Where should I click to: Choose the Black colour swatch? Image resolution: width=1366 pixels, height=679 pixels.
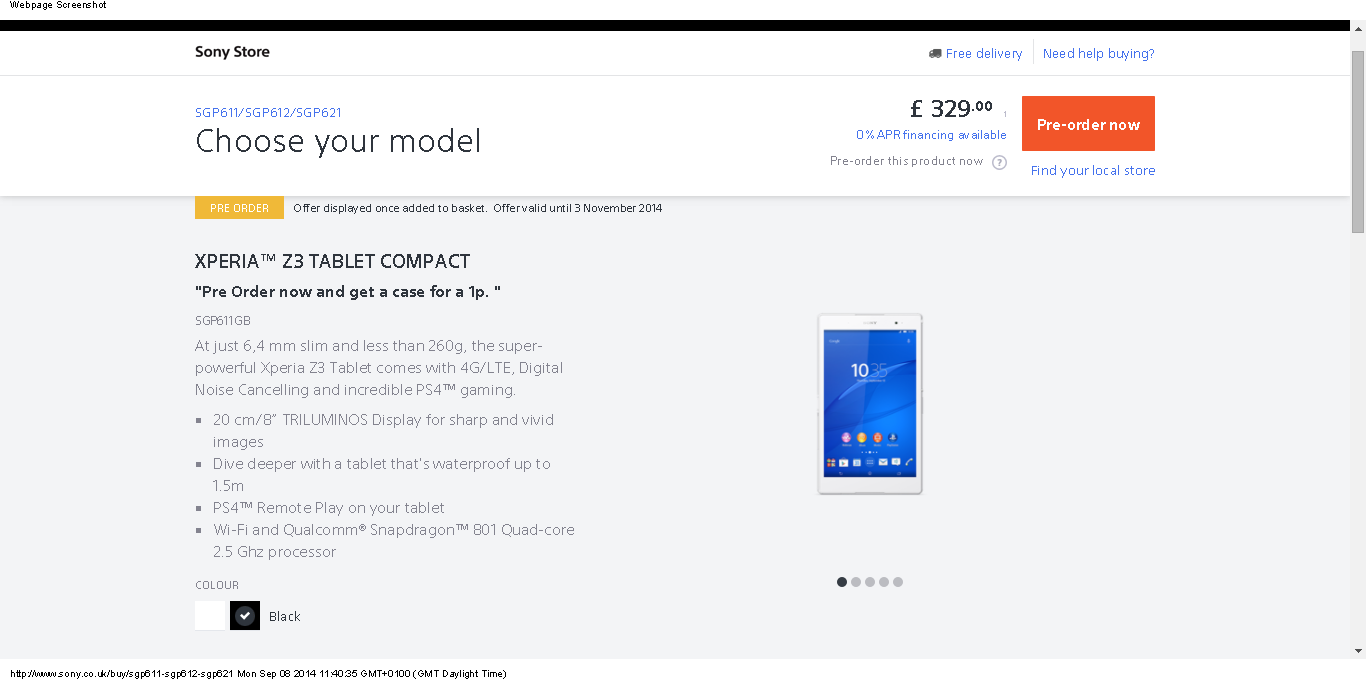(245, 616)
